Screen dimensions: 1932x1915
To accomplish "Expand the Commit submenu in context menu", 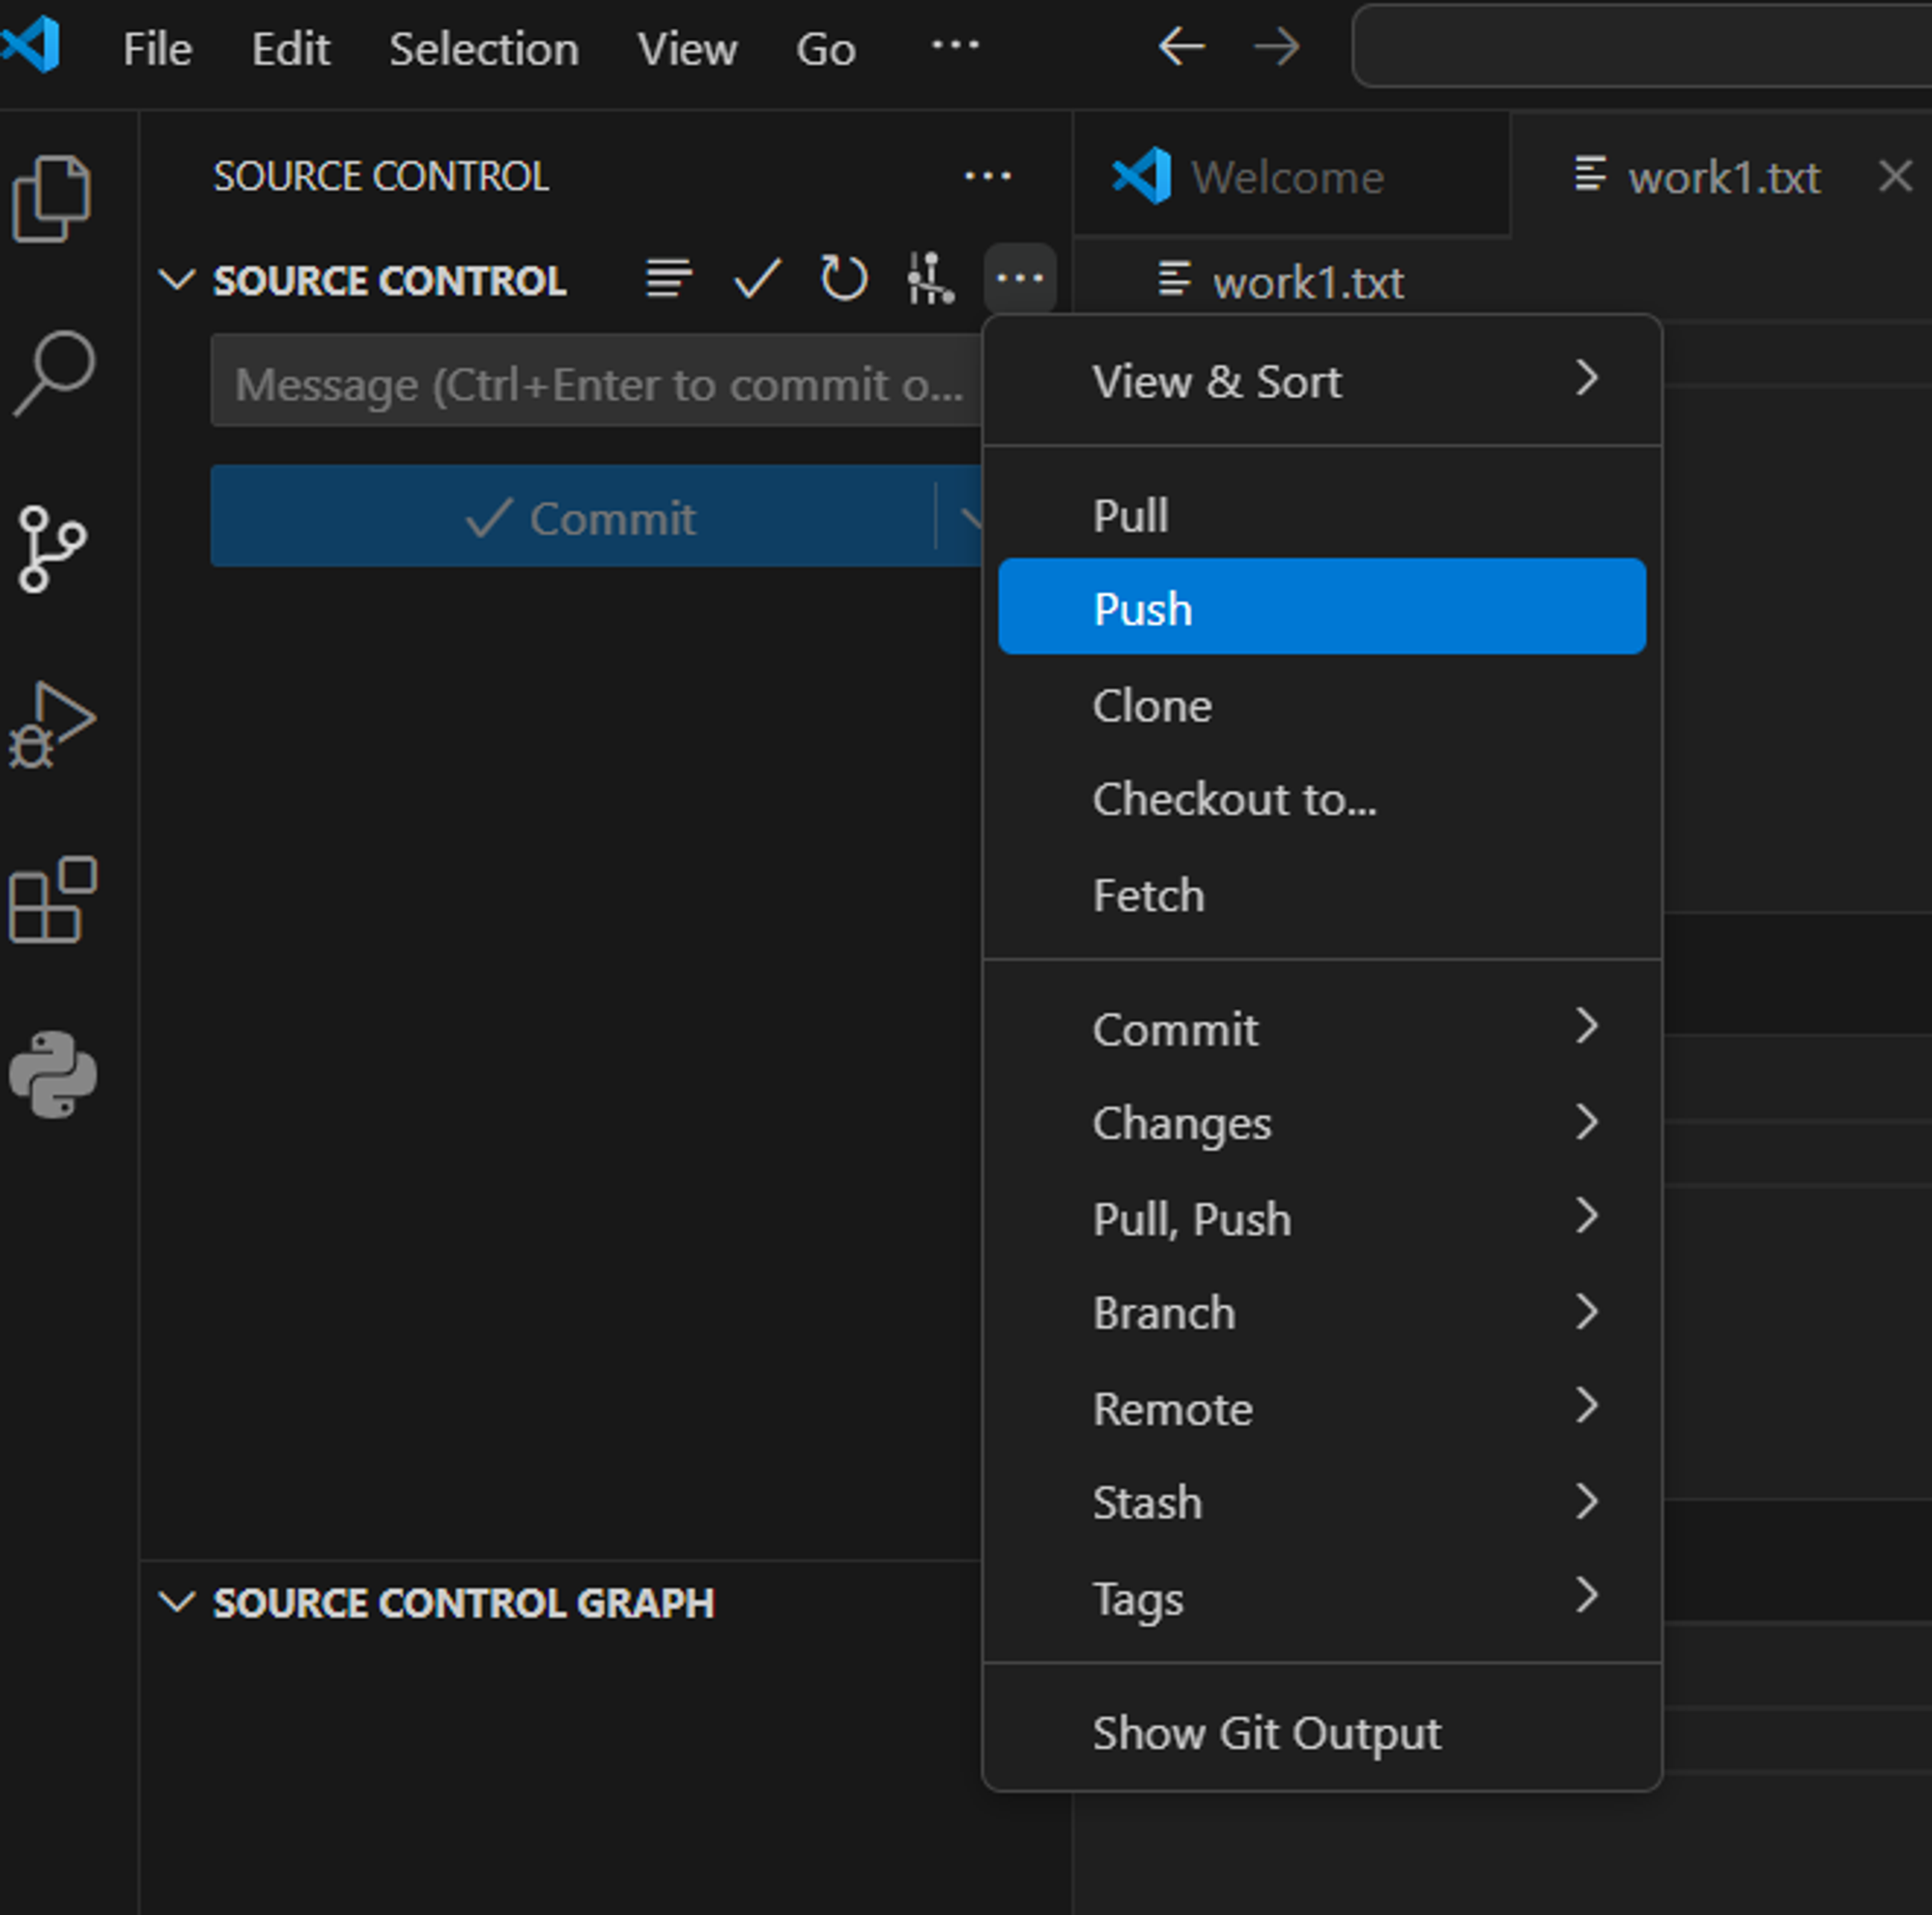I will [1322, 1028].
